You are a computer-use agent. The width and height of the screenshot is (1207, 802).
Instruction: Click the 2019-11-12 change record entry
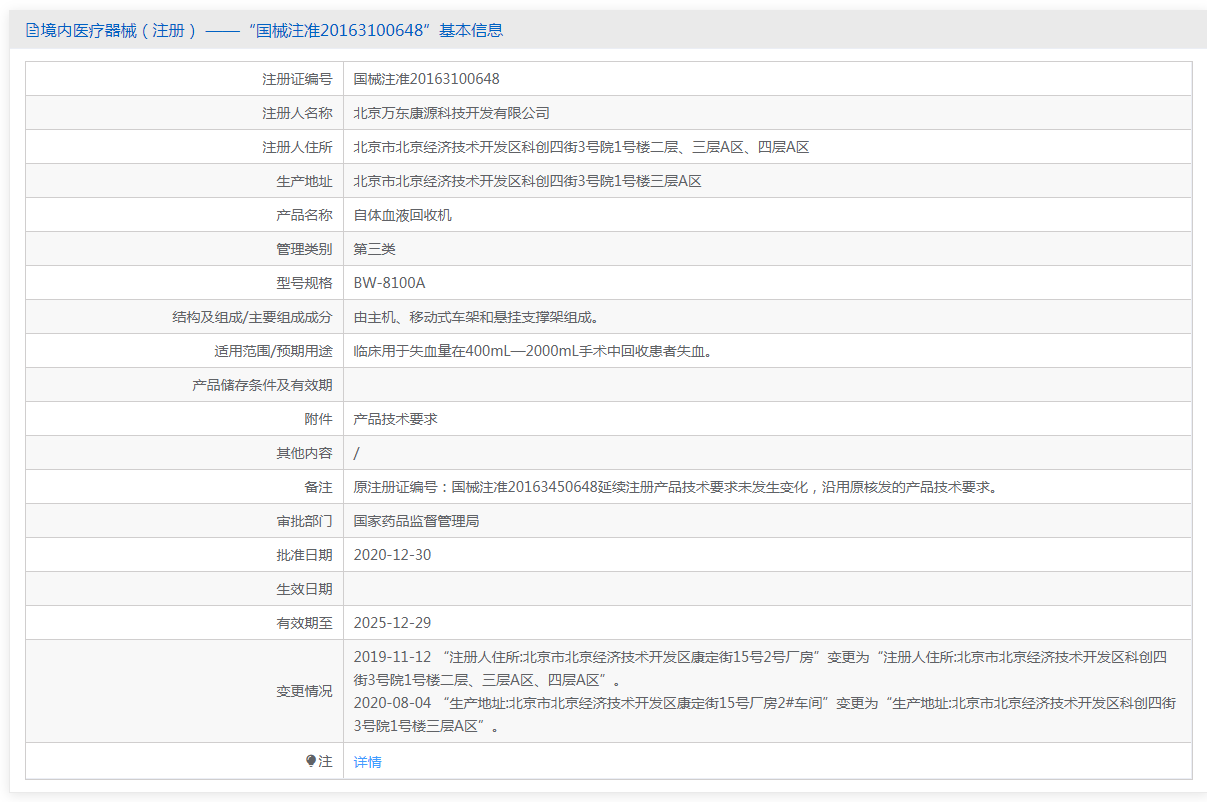[760, 668]
